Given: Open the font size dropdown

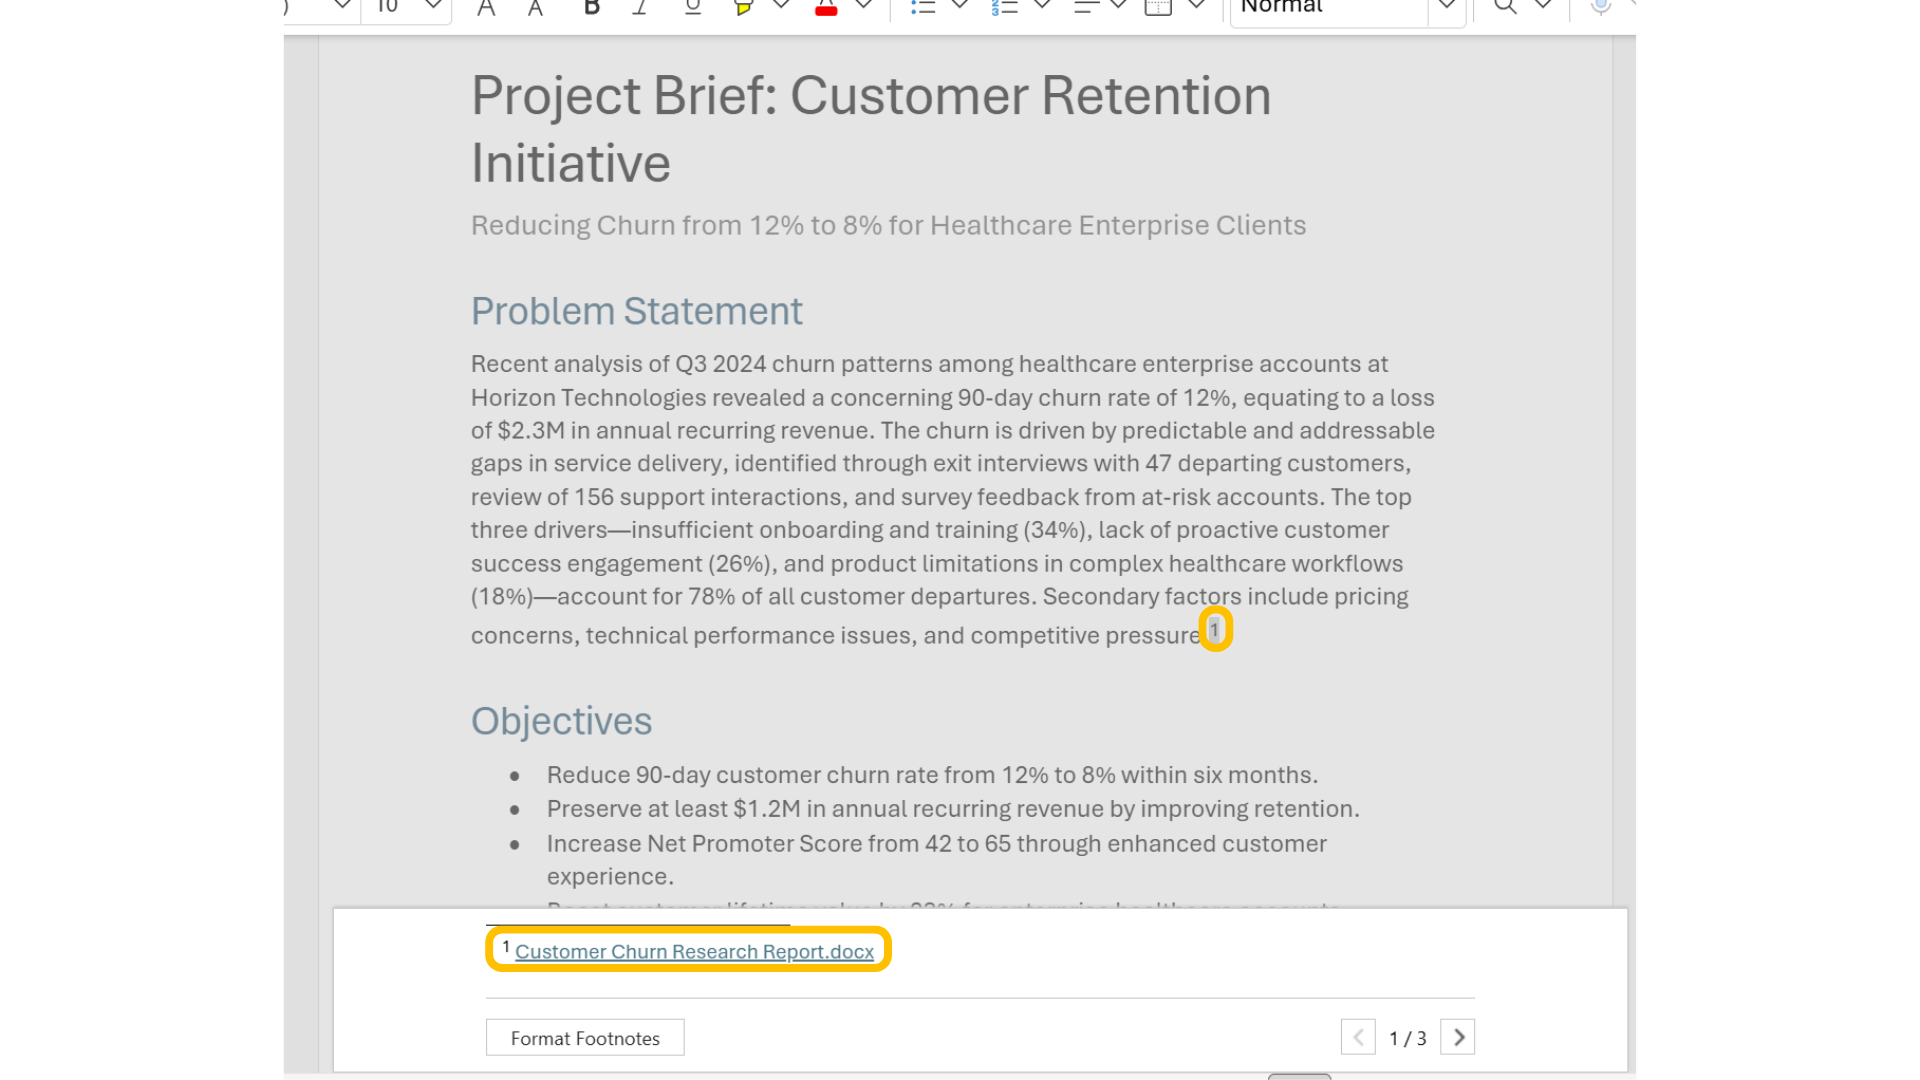Looking at the screenshot, I should [433, 6].
